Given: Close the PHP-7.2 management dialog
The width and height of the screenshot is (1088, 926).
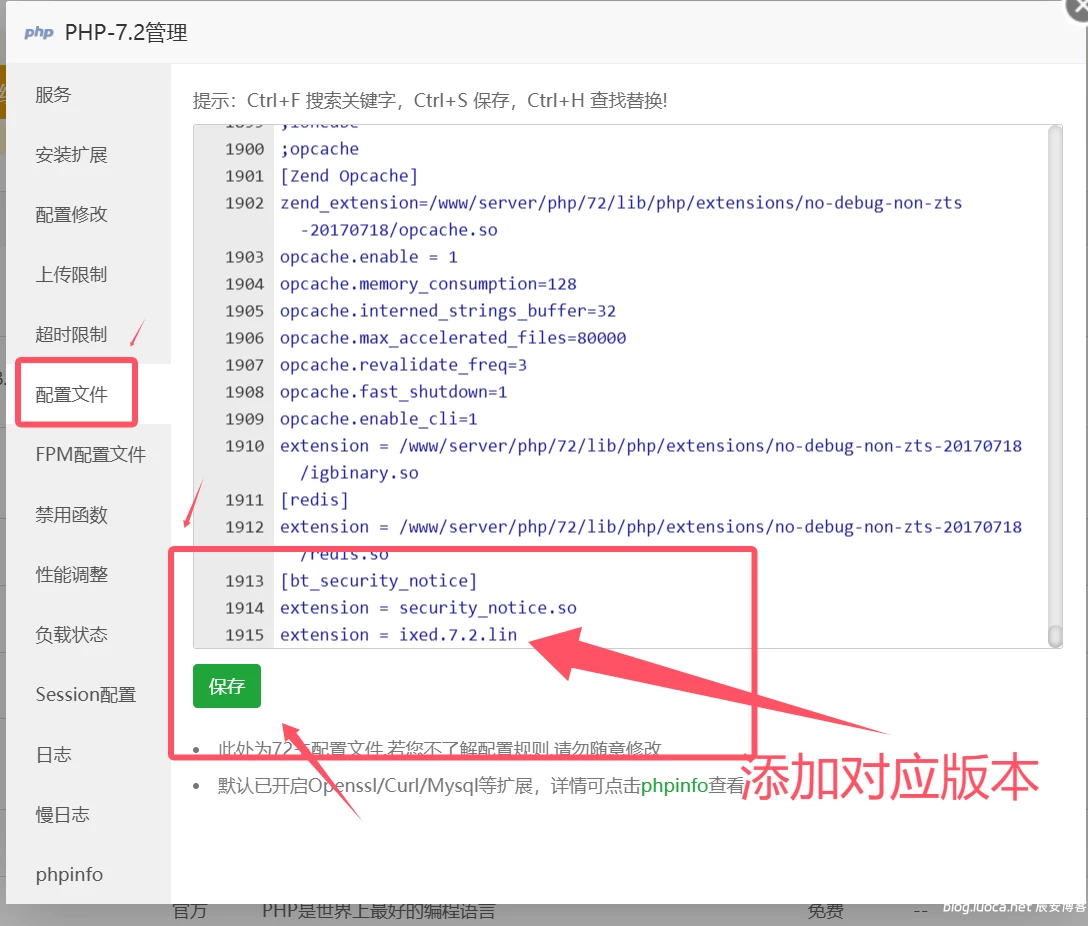Looking at the screenshot, I should click(1078, 6).
